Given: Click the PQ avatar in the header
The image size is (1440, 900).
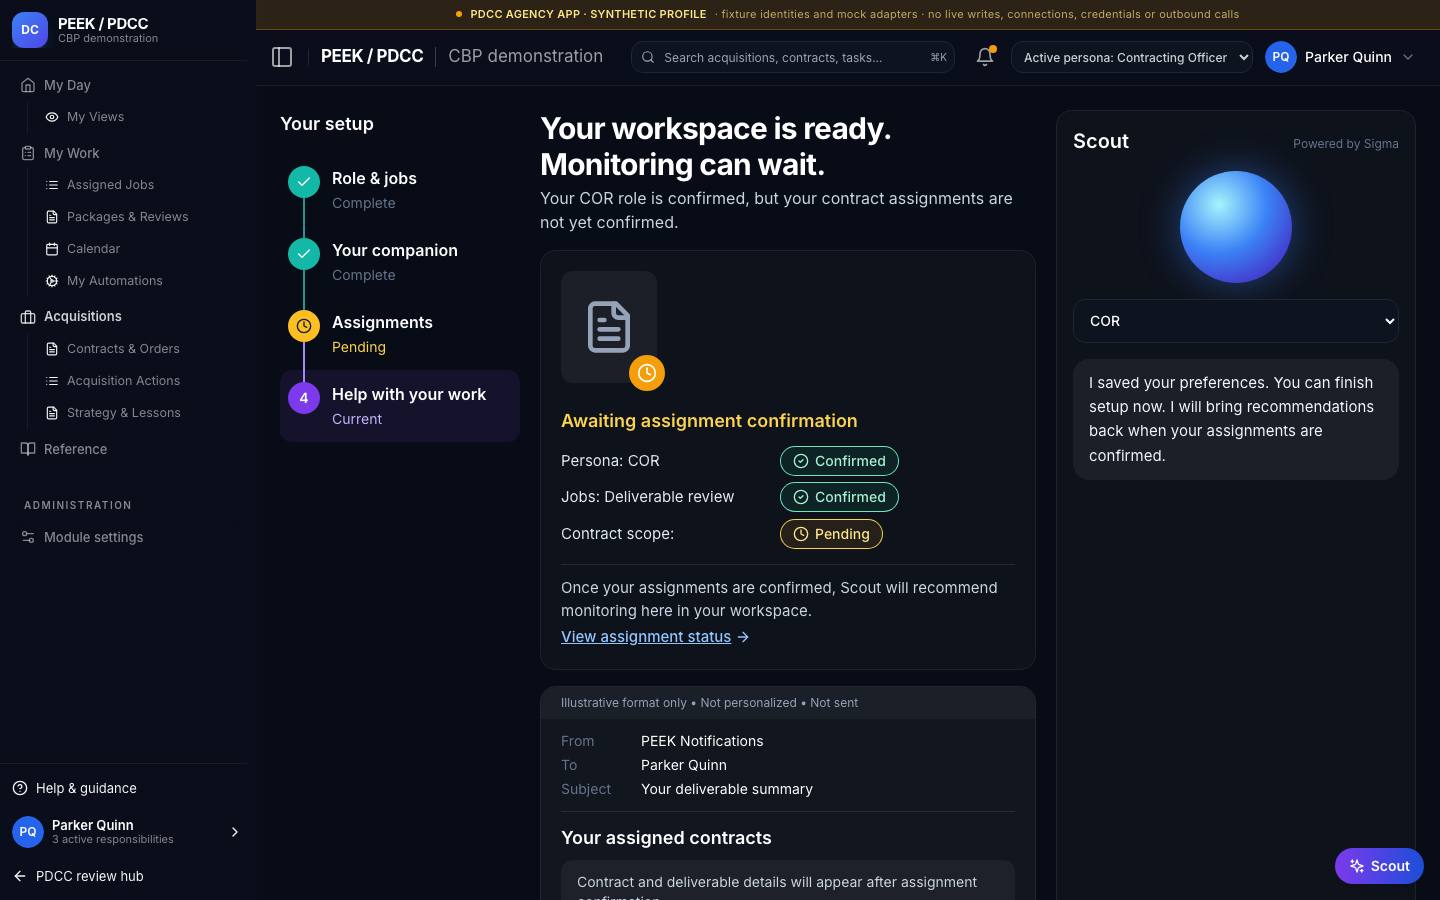Looking at the screenshot, I should pos(1281,57).
